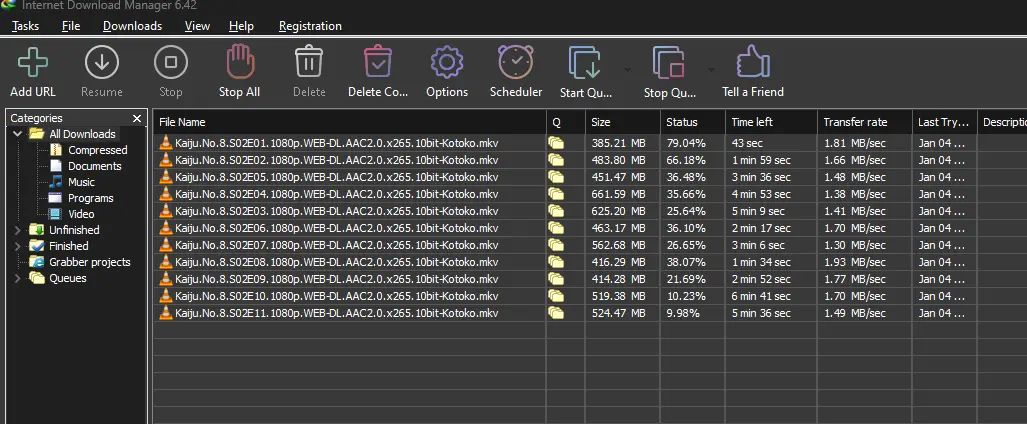Click the queue icon for S02E11 row
1027x424 pixels.
[556, 313]
